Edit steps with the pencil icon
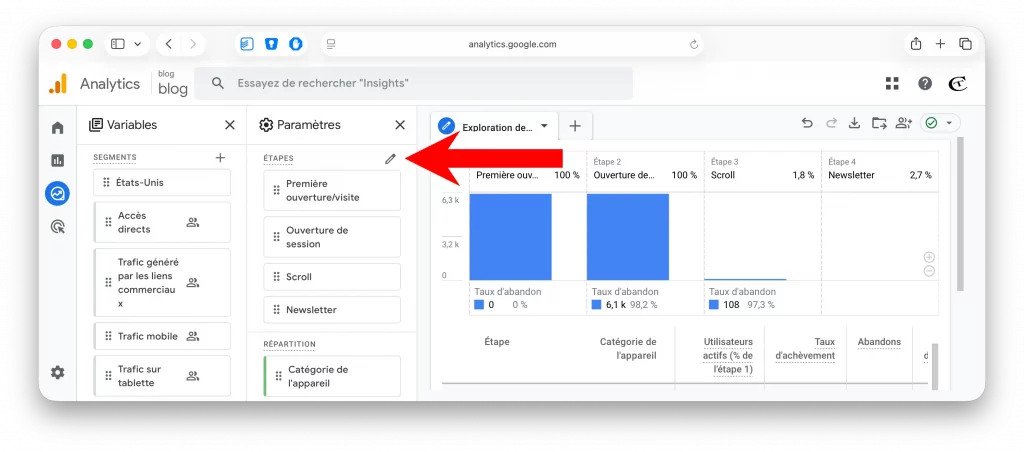The height and width of the screenshot is (452, 1024). coord(391,158)
